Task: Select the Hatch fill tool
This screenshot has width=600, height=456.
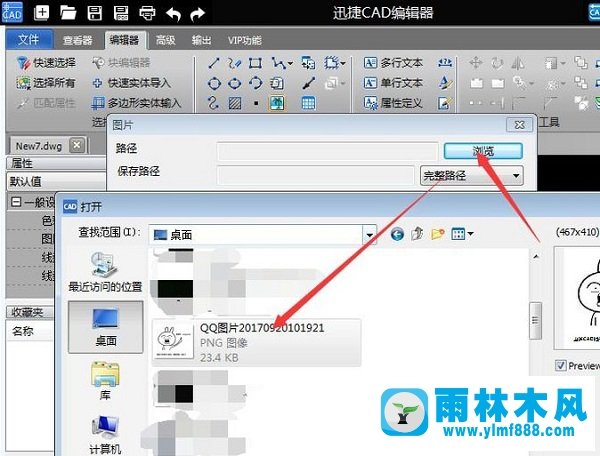Action: 235,103
